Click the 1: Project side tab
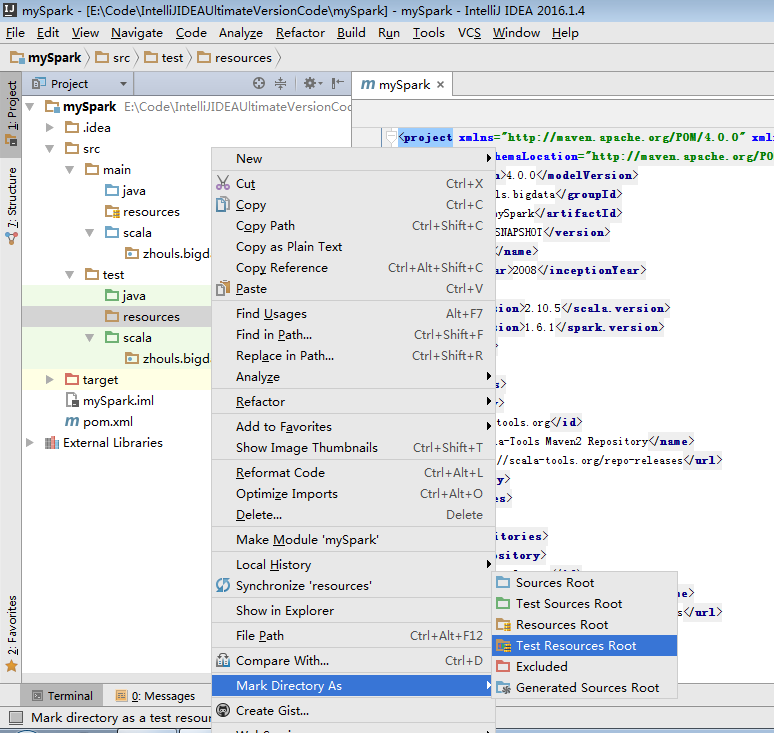Screen dimensions: 774x733 (11, 114)
